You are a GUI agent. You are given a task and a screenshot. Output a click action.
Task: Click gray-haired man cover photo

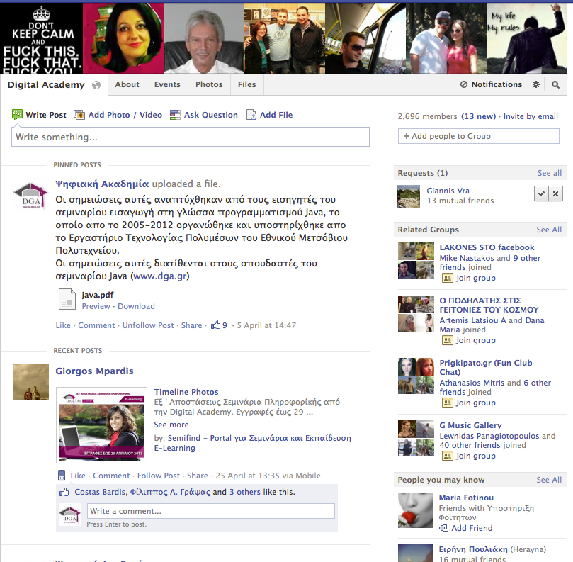pyautogui.click(x=204, y=39)
